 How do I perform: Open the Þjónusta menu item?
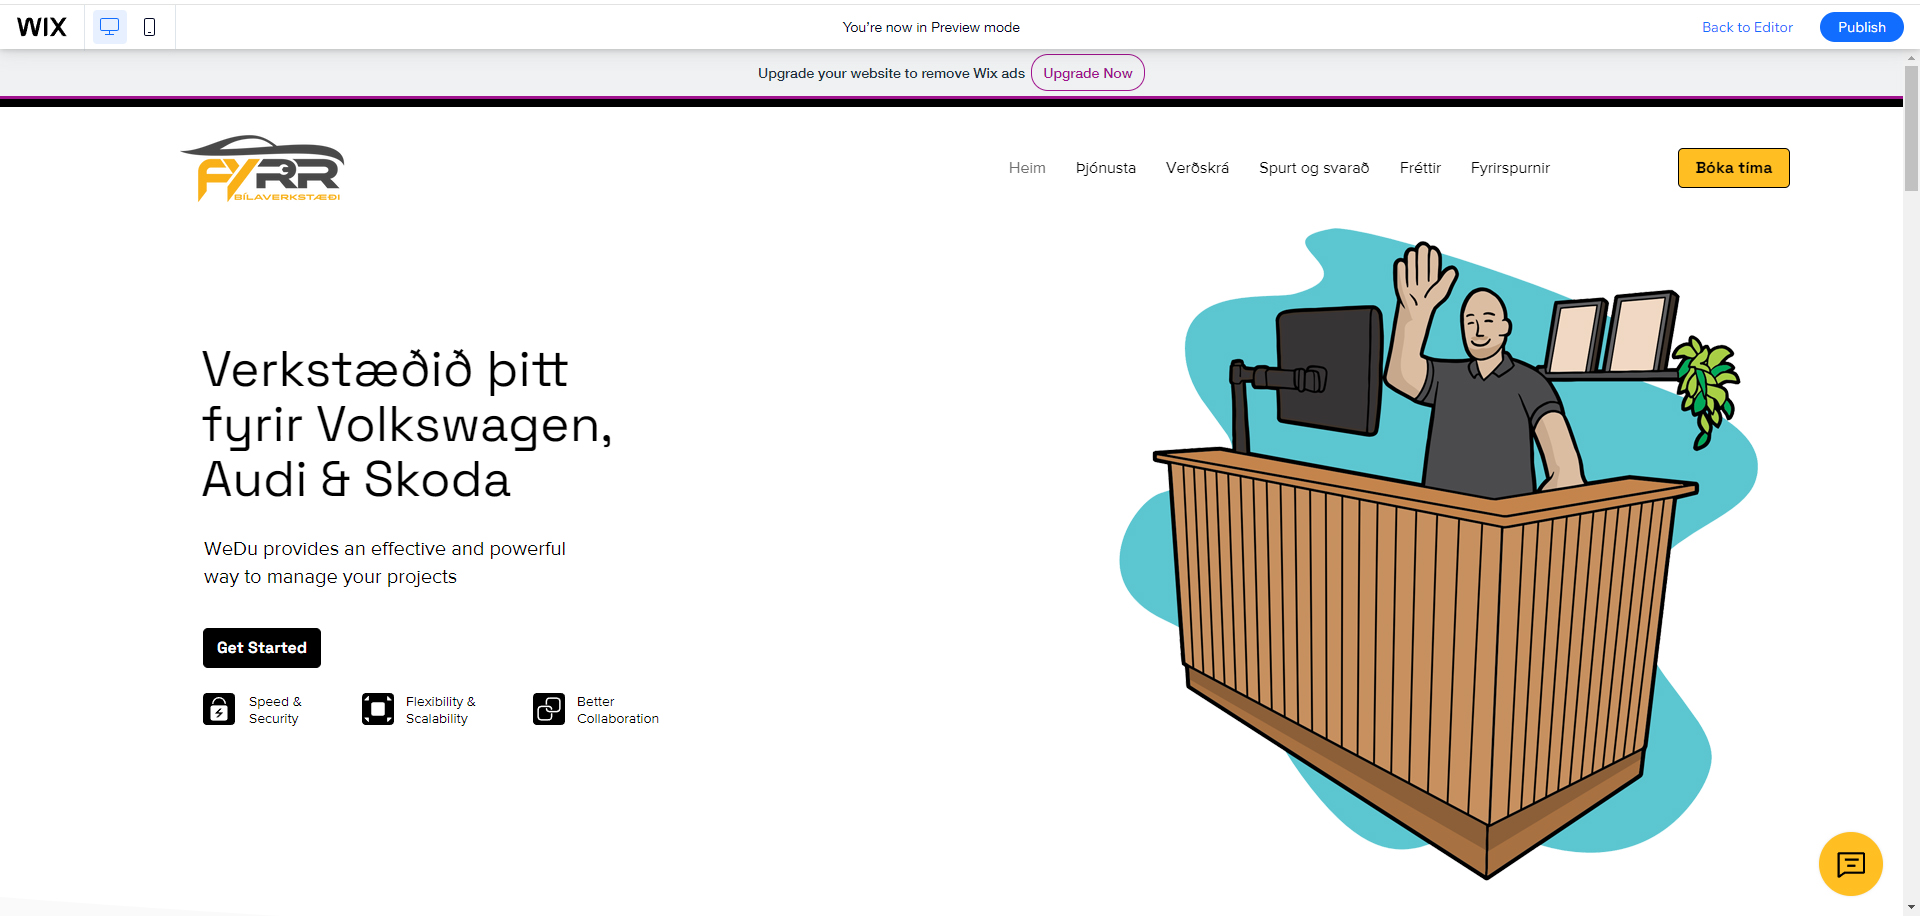tap(1106, 168)
